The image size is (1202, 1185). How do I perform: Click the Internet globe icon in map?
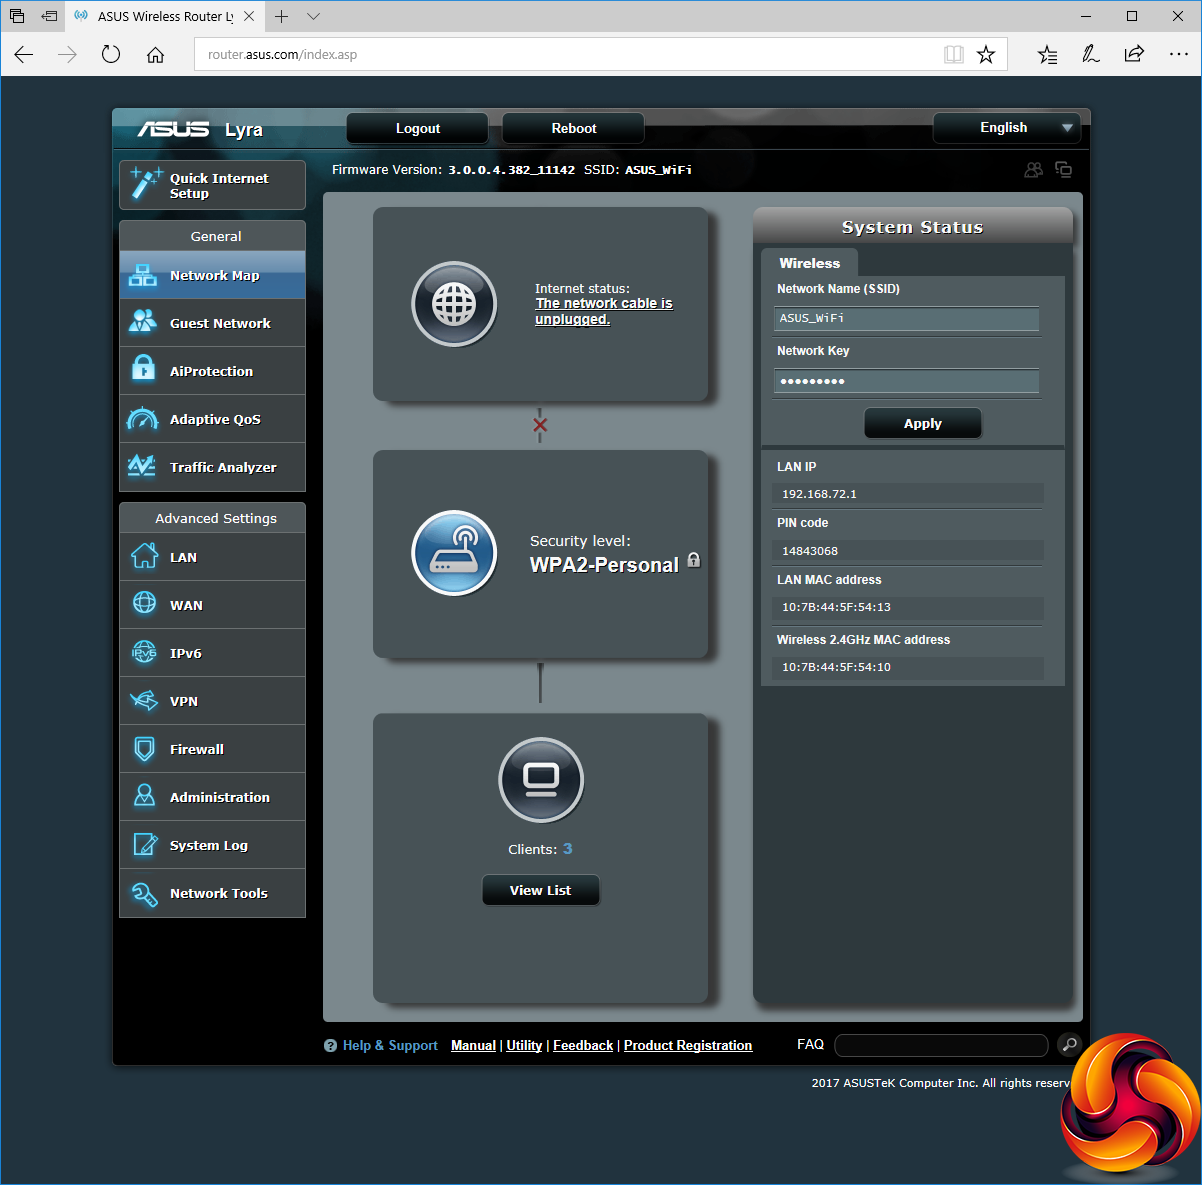454,304
